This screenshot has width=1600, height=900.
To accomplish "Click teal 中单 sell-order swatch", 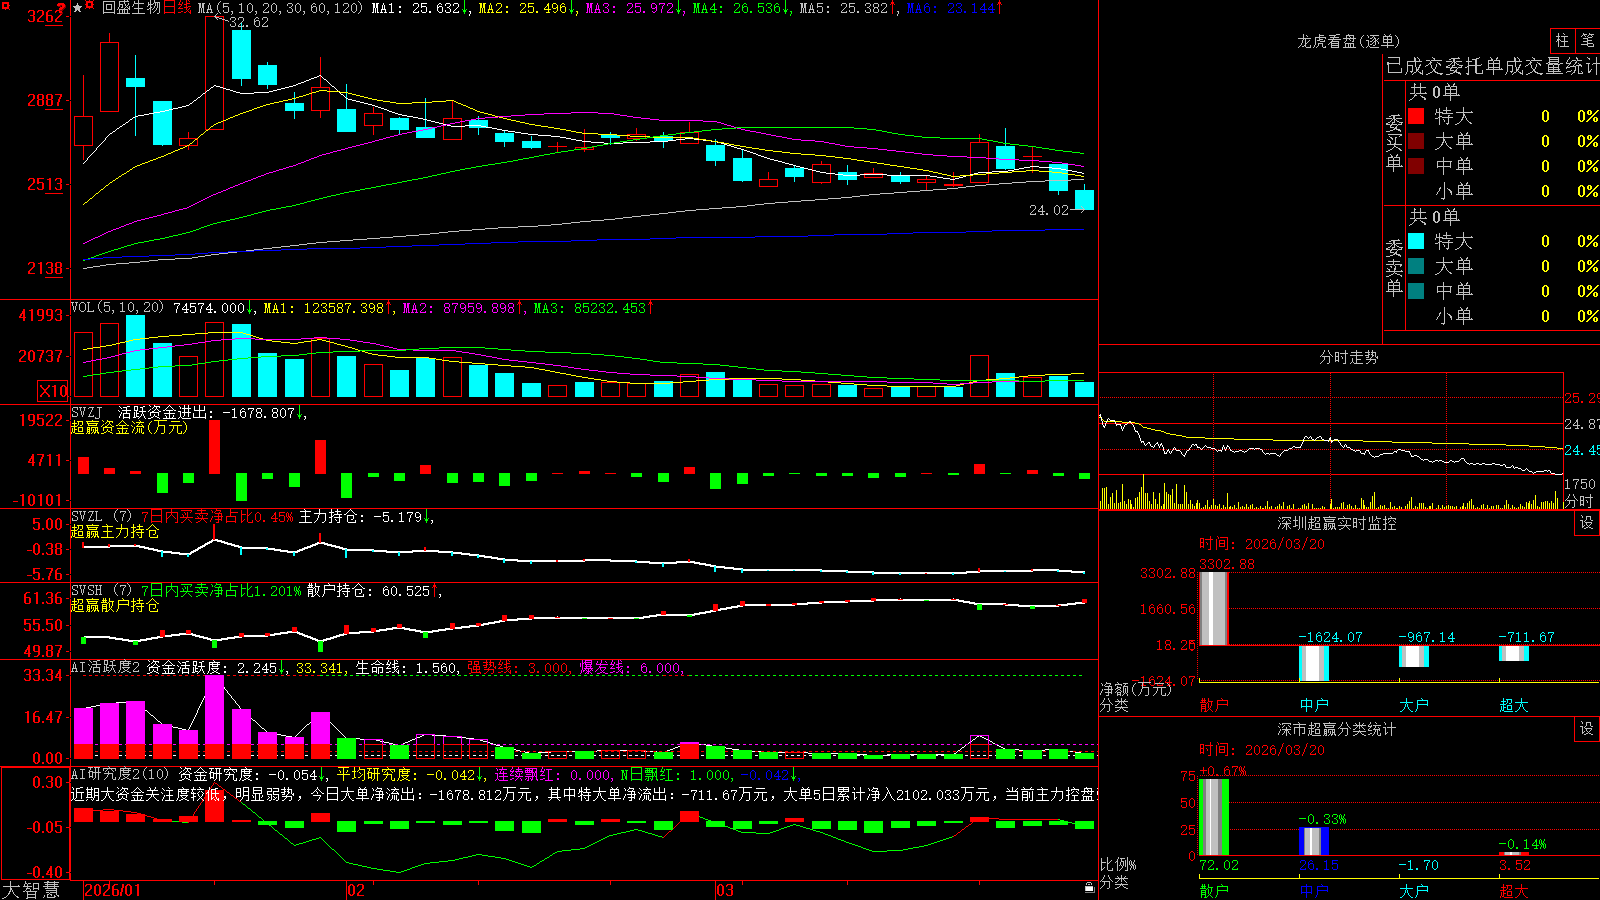I will coord(1416,291).
